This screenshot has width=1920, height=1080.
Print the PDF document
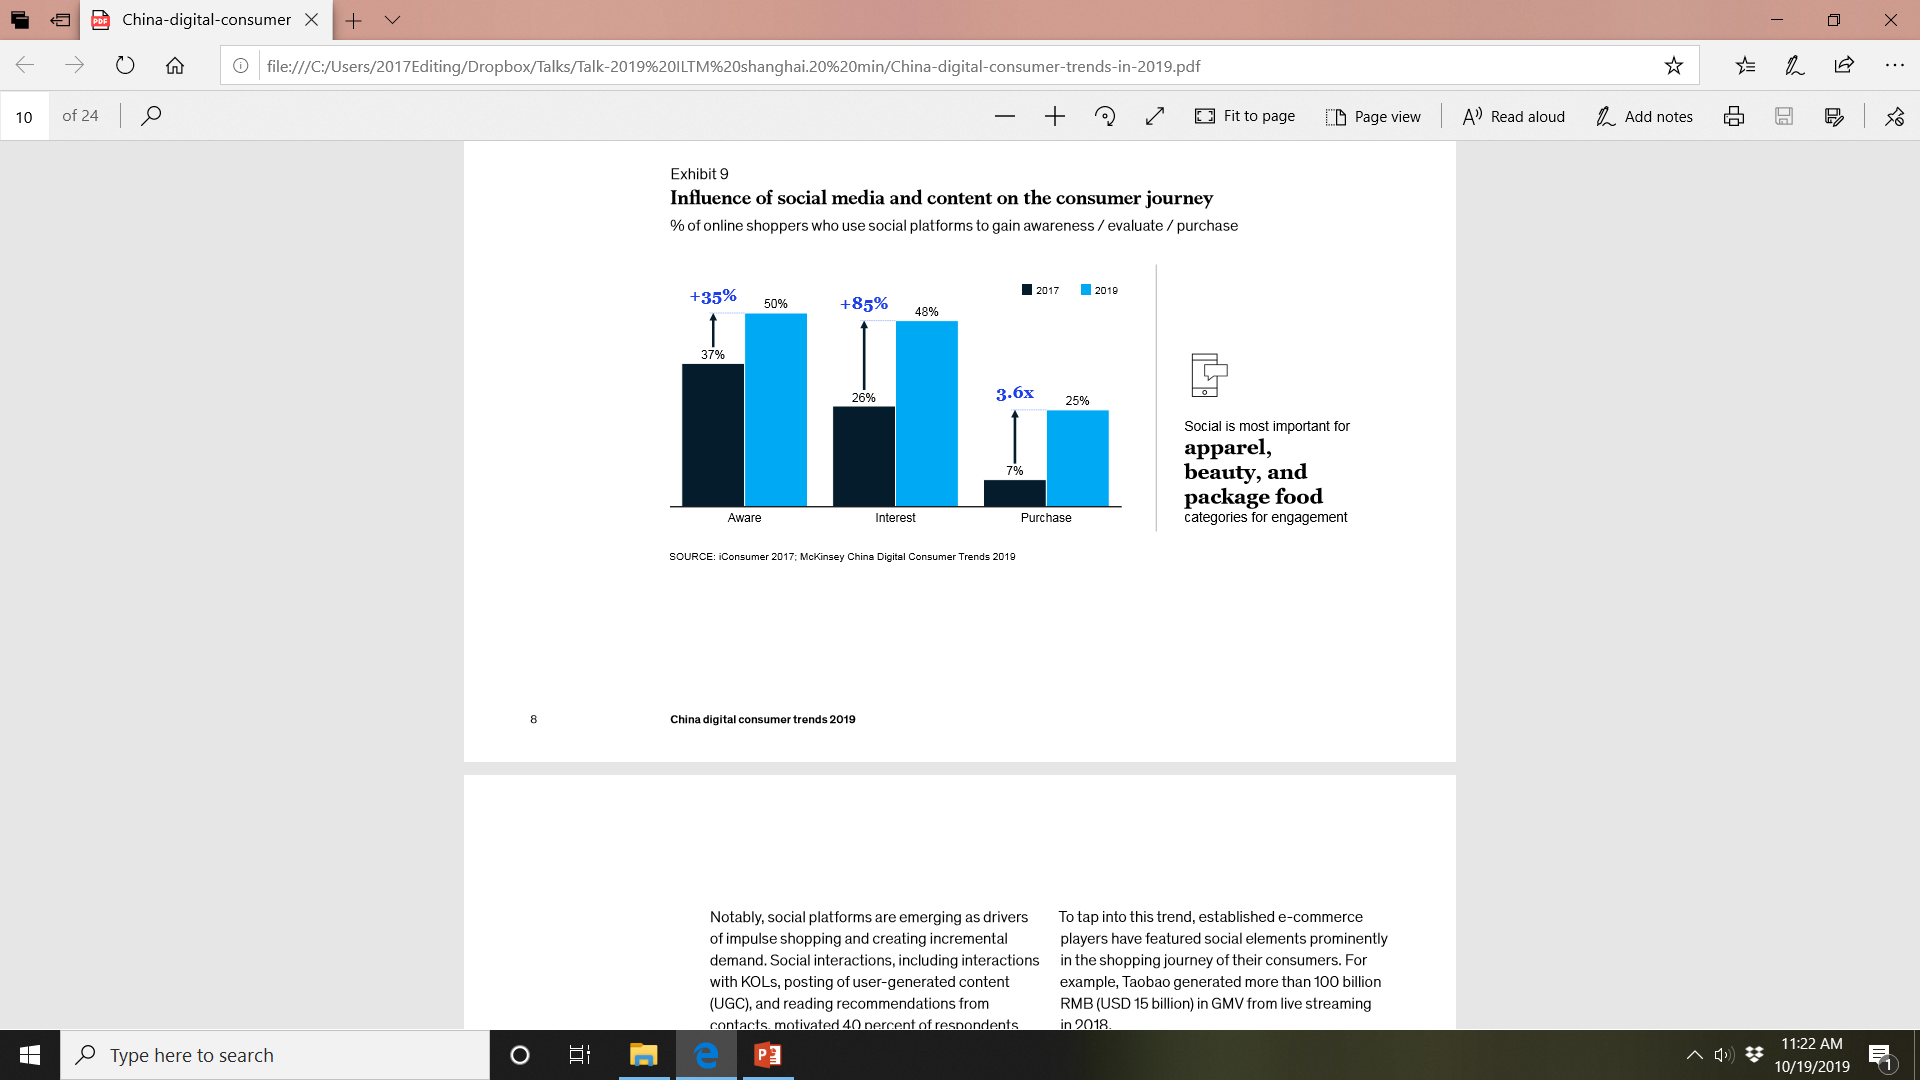(x=1734, y=116)
